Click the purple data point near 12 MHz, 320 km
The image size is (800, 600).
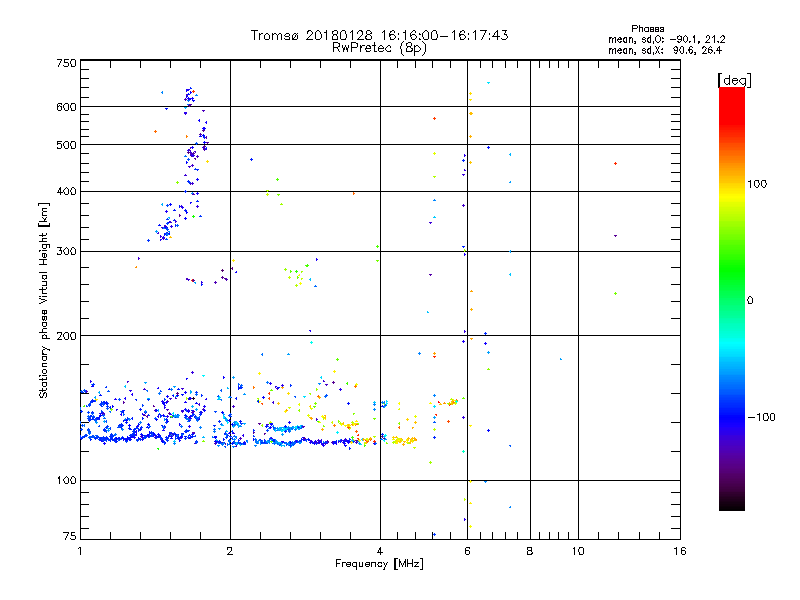pos(616,236)
